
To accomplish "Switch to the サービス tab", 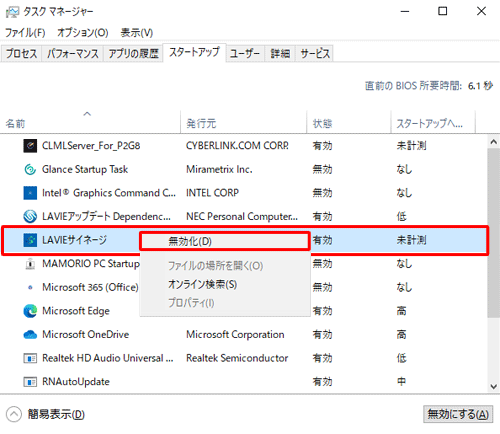I will click(315, 53).
